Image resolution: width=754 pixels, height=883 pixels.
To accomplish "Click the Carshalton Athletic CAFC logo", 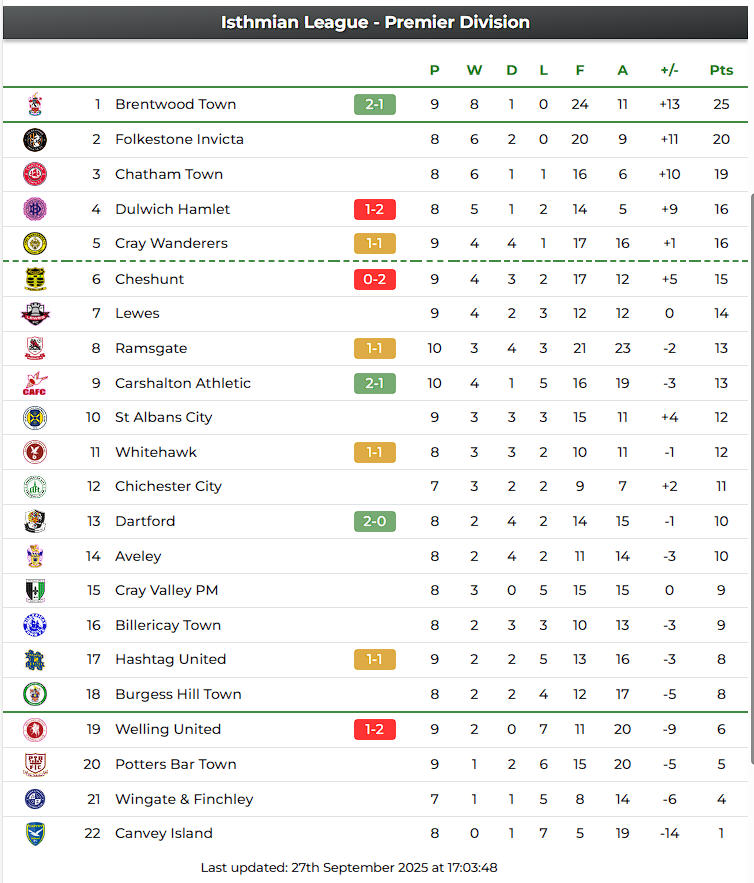I will pyautogui.click(x=35, y=383).
